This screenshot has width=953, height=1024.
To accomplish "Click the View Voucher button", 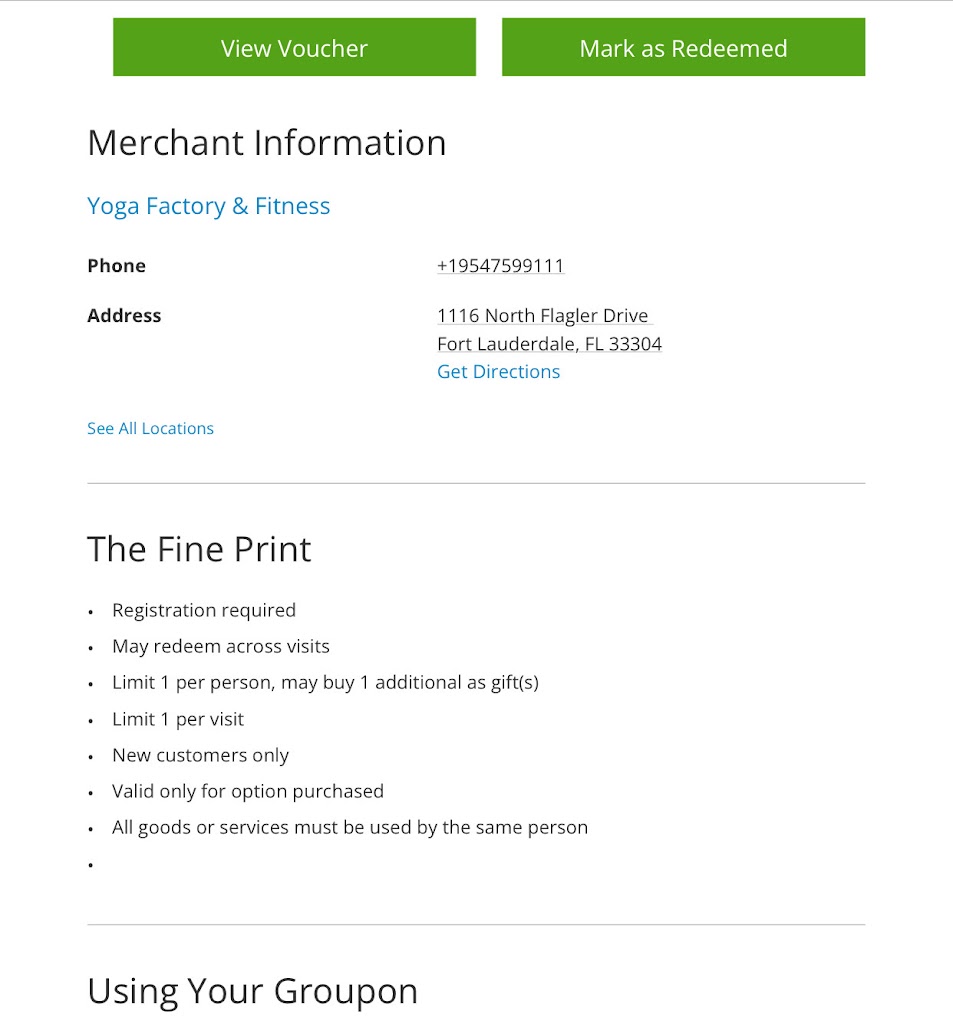I will tap(294, 48).
